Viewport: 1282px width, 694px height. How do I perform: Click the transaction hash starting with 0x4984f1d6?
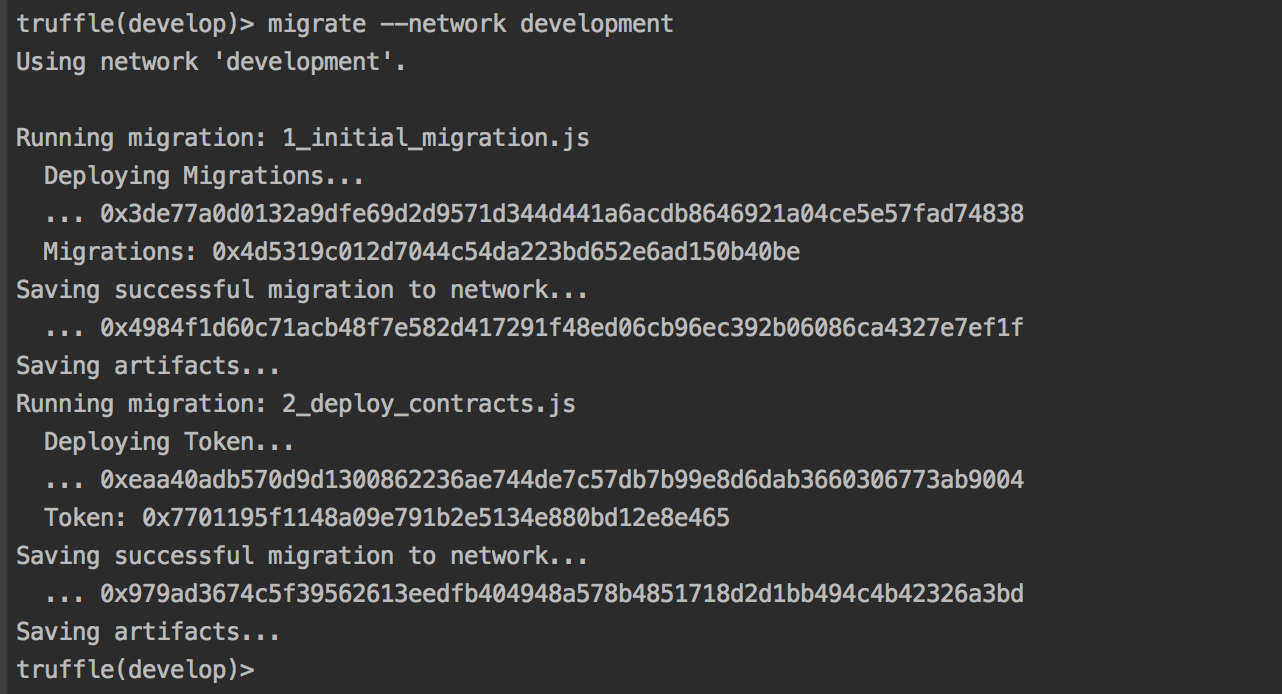click(x=561, y=328)
